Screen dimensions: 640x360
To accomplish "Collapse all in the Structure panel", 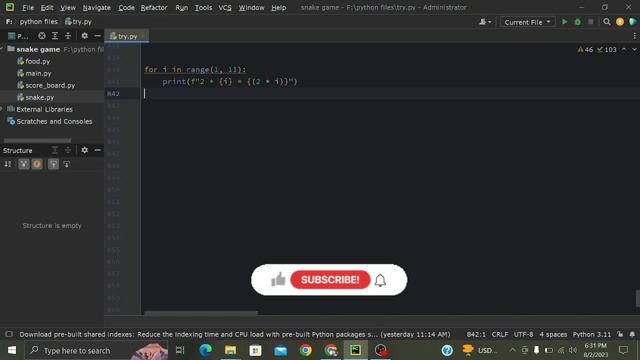I will pyautogui.click(x=68, y=150).
